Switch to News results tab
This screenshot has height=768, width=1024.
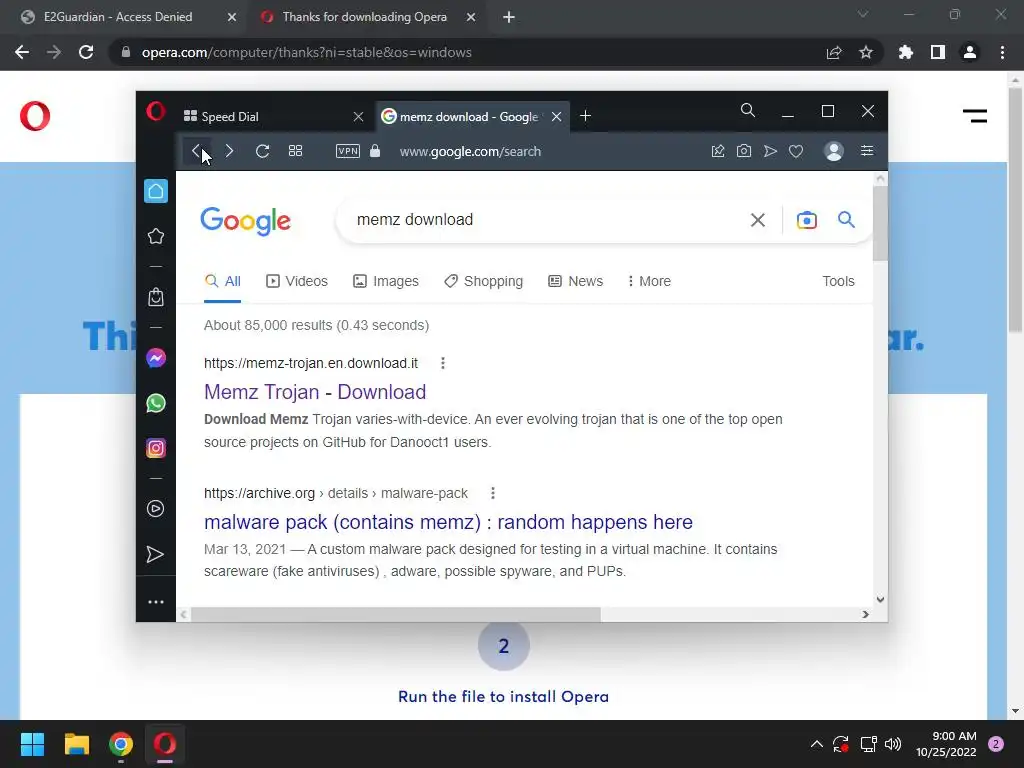point(575,281)
